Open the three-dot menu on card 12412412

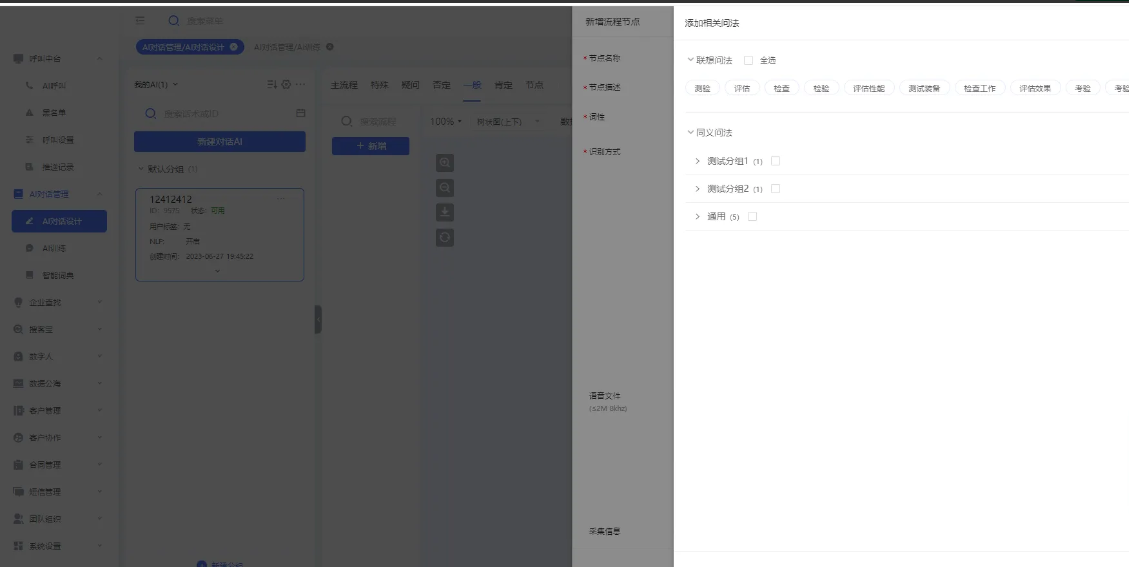coord(284,199)
